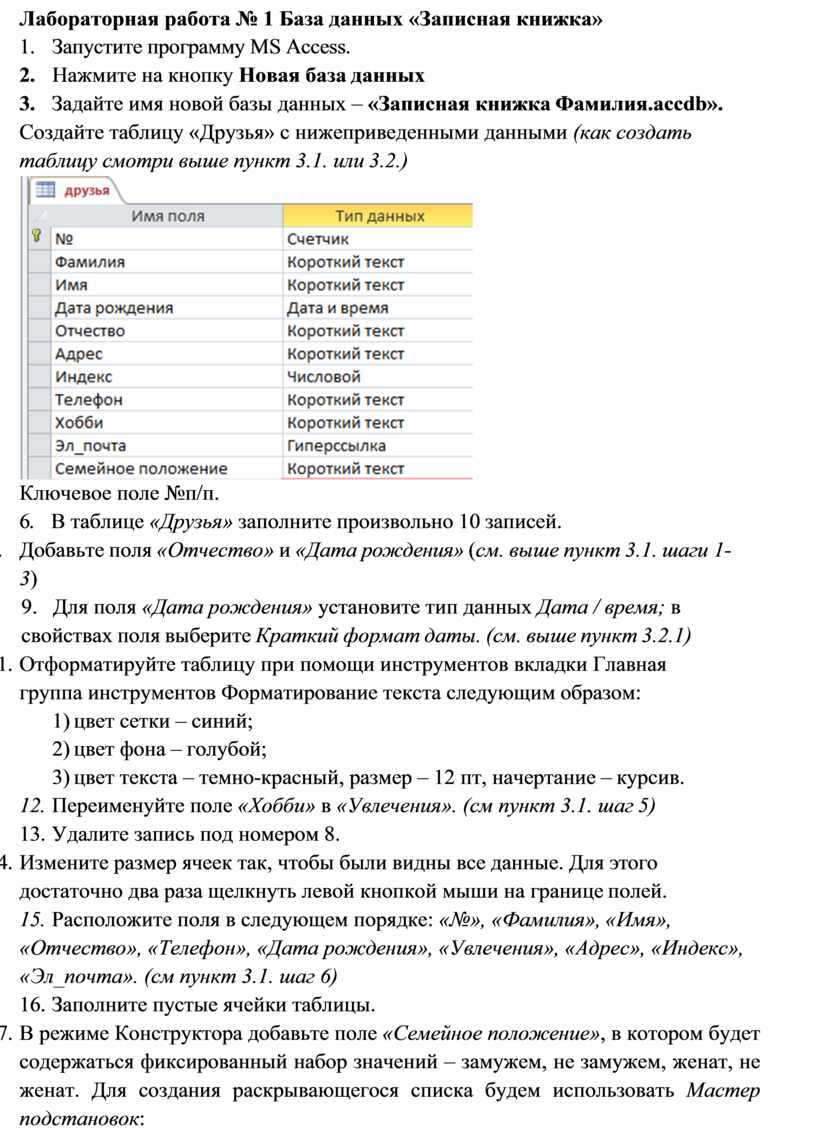Click the Счетчик data type cell
The image size is (816, 1136).
pyautogui.click(x=378, y=238)
